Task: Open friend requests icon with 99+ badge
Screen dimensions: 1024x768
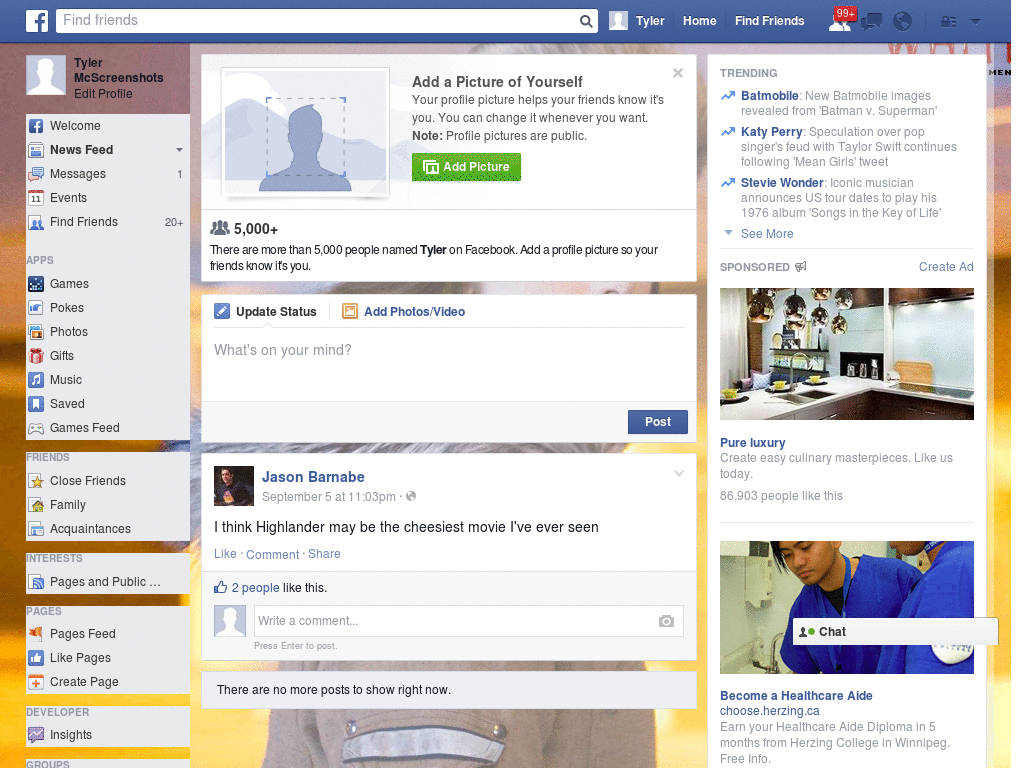Action: point(840,20)
